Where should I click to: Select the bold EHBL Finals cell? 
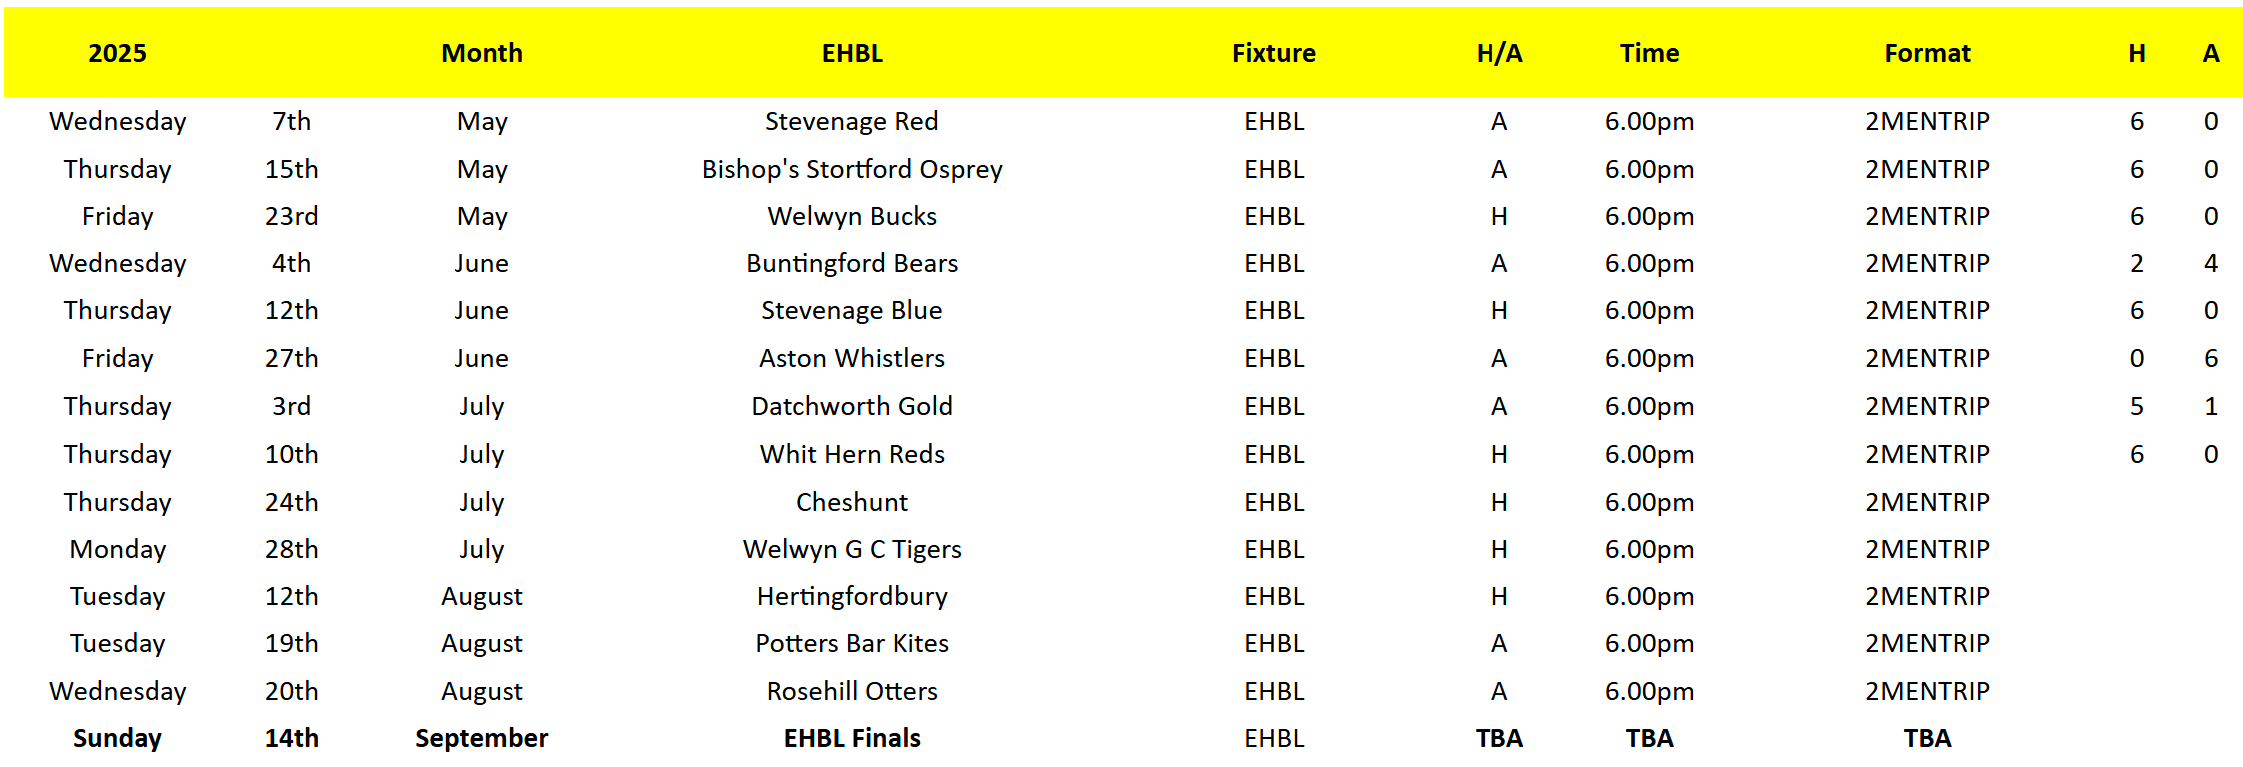(x=852, y=738)
